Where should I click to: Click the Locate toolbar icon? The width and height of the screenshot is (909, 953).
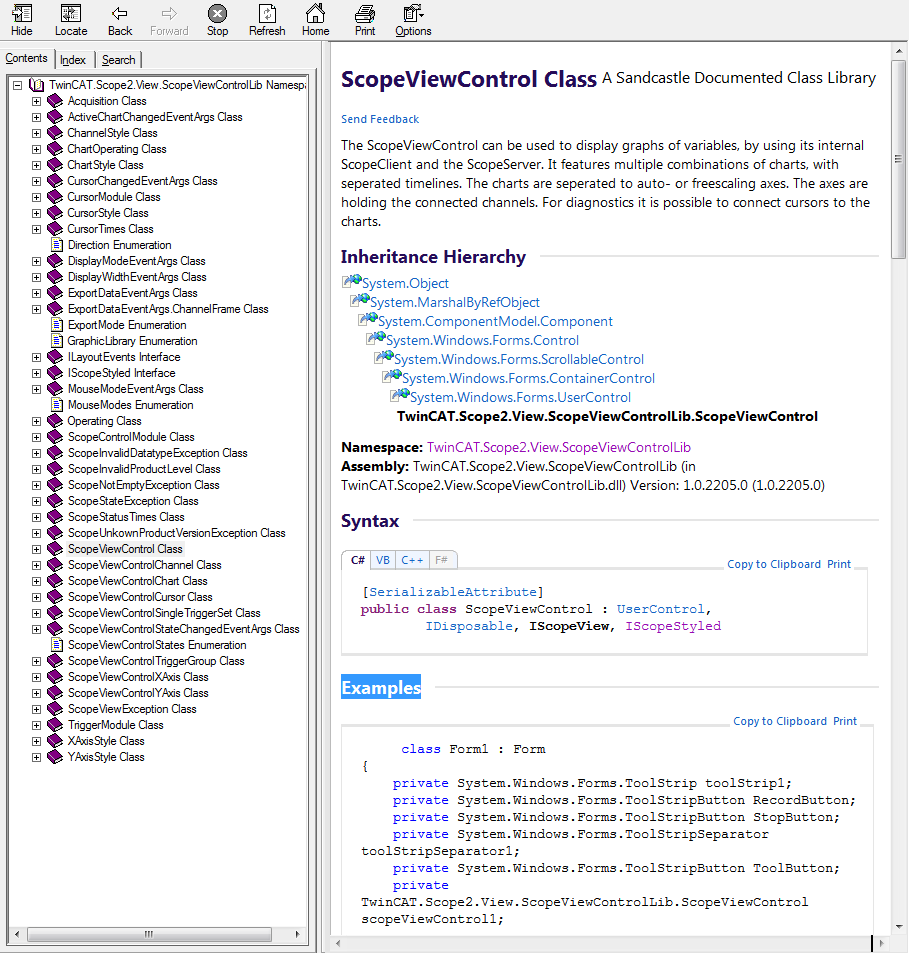click(71, 20)
